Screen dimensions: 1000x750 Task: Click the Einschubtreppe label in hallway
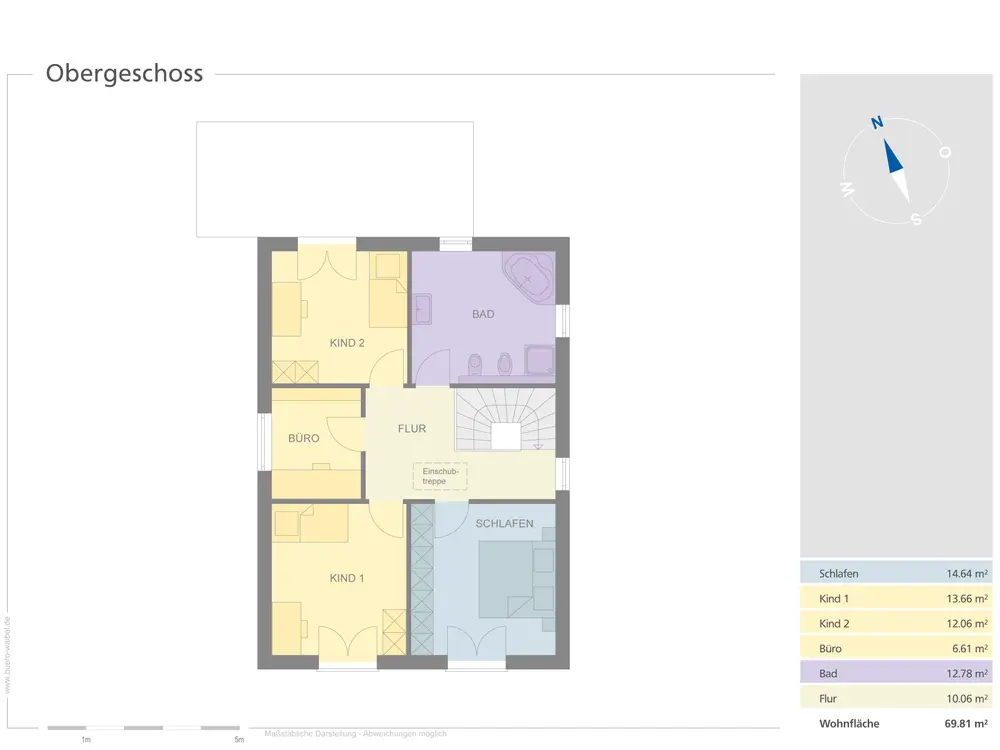click(440, 476)
